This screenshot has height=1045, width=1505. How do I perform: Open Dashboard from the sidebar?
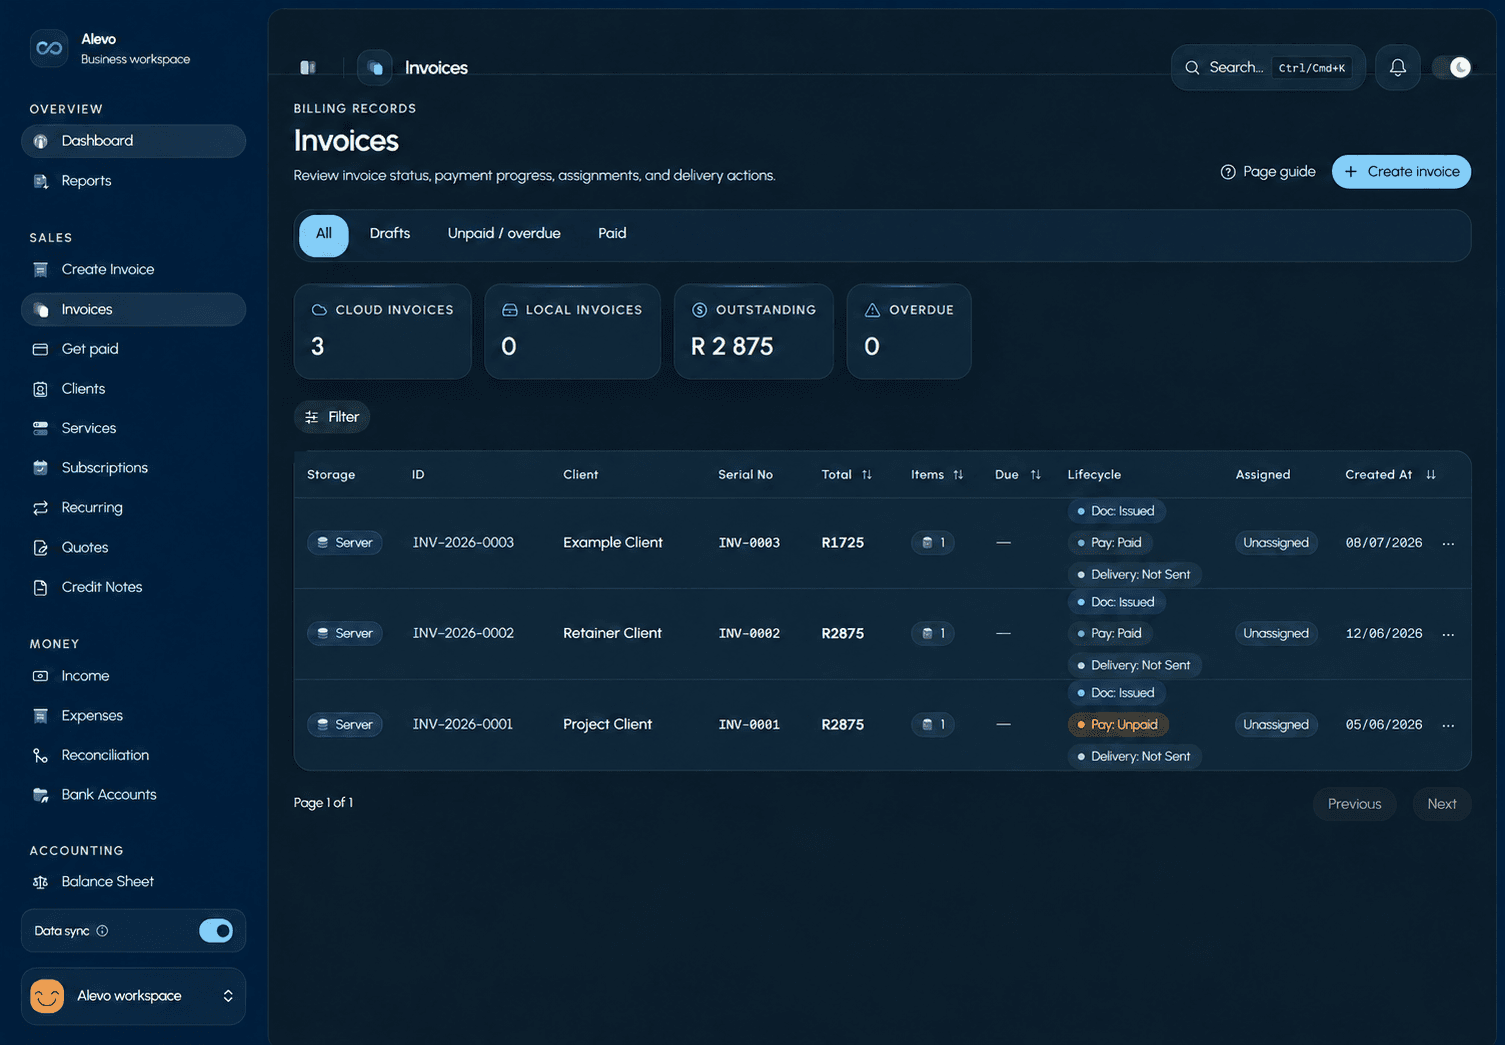pos(133,141)
